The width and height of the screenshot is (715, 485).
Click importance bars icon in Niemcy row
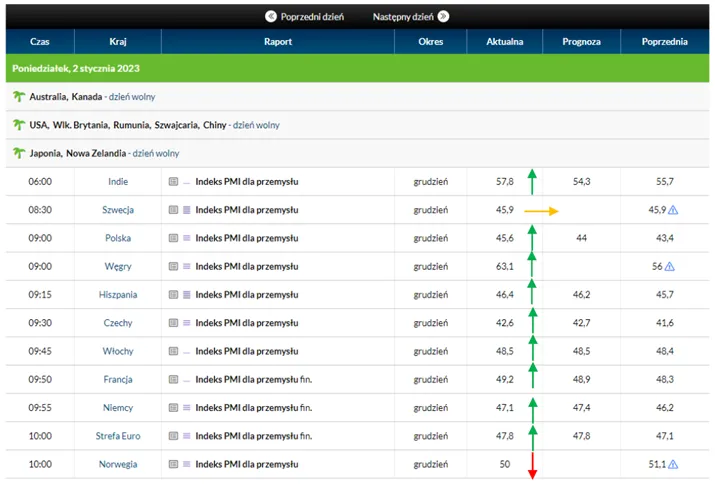(187, 408)
